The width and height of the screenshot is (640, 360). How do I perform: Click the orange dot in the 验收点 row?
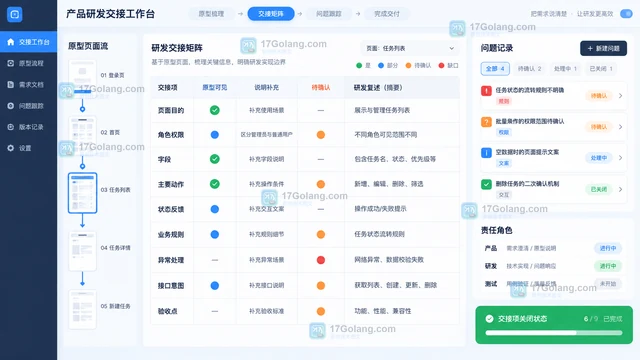point(321,311)
